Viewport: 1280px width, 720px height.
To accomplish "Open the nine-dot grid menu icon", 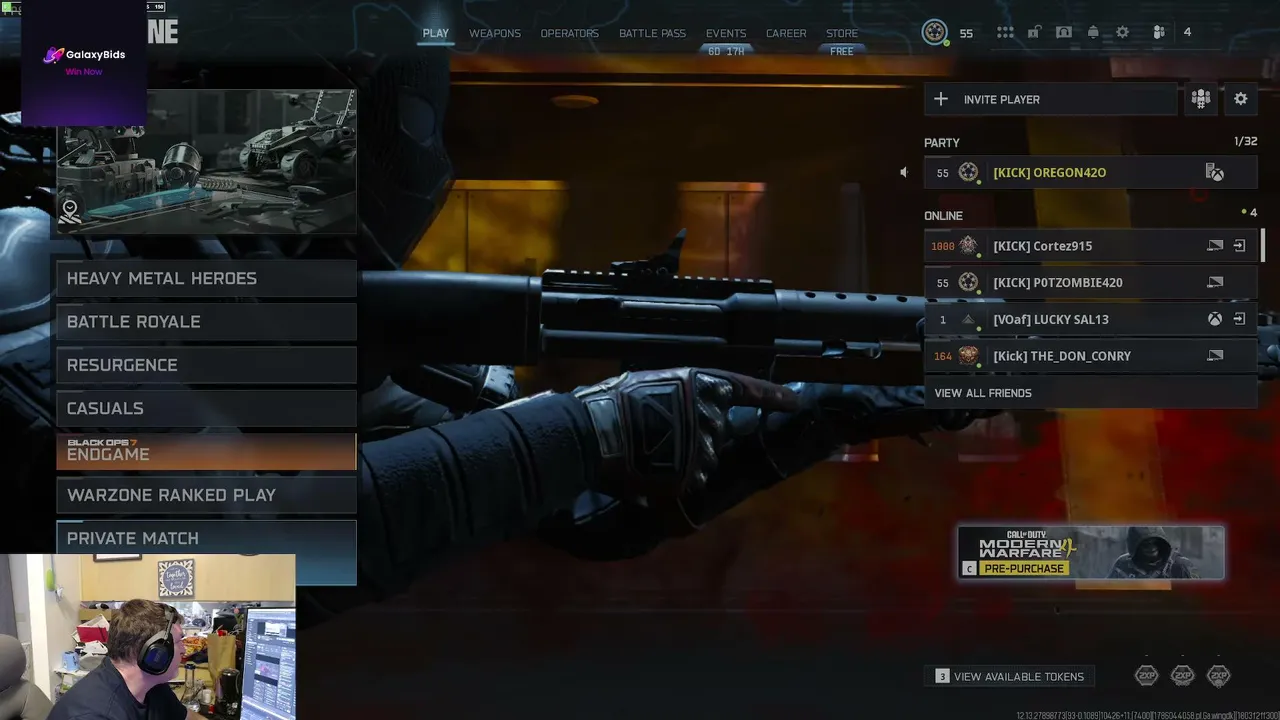I will [1005, 32].
